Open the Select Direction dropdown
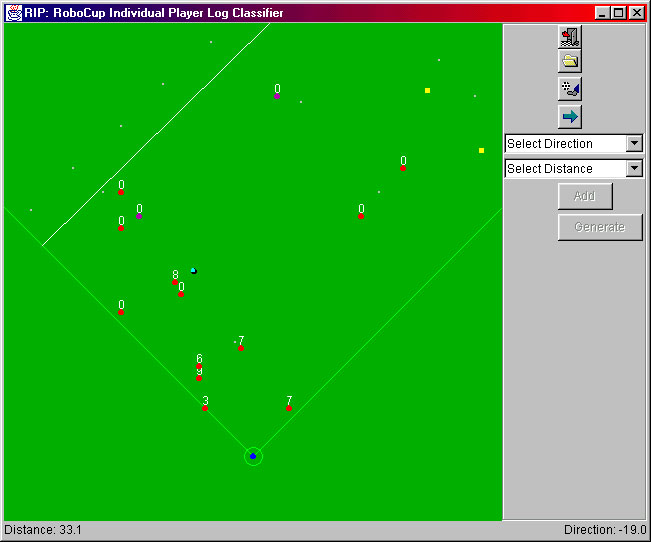This screenshot has width=651, height=542. (574, 144)
